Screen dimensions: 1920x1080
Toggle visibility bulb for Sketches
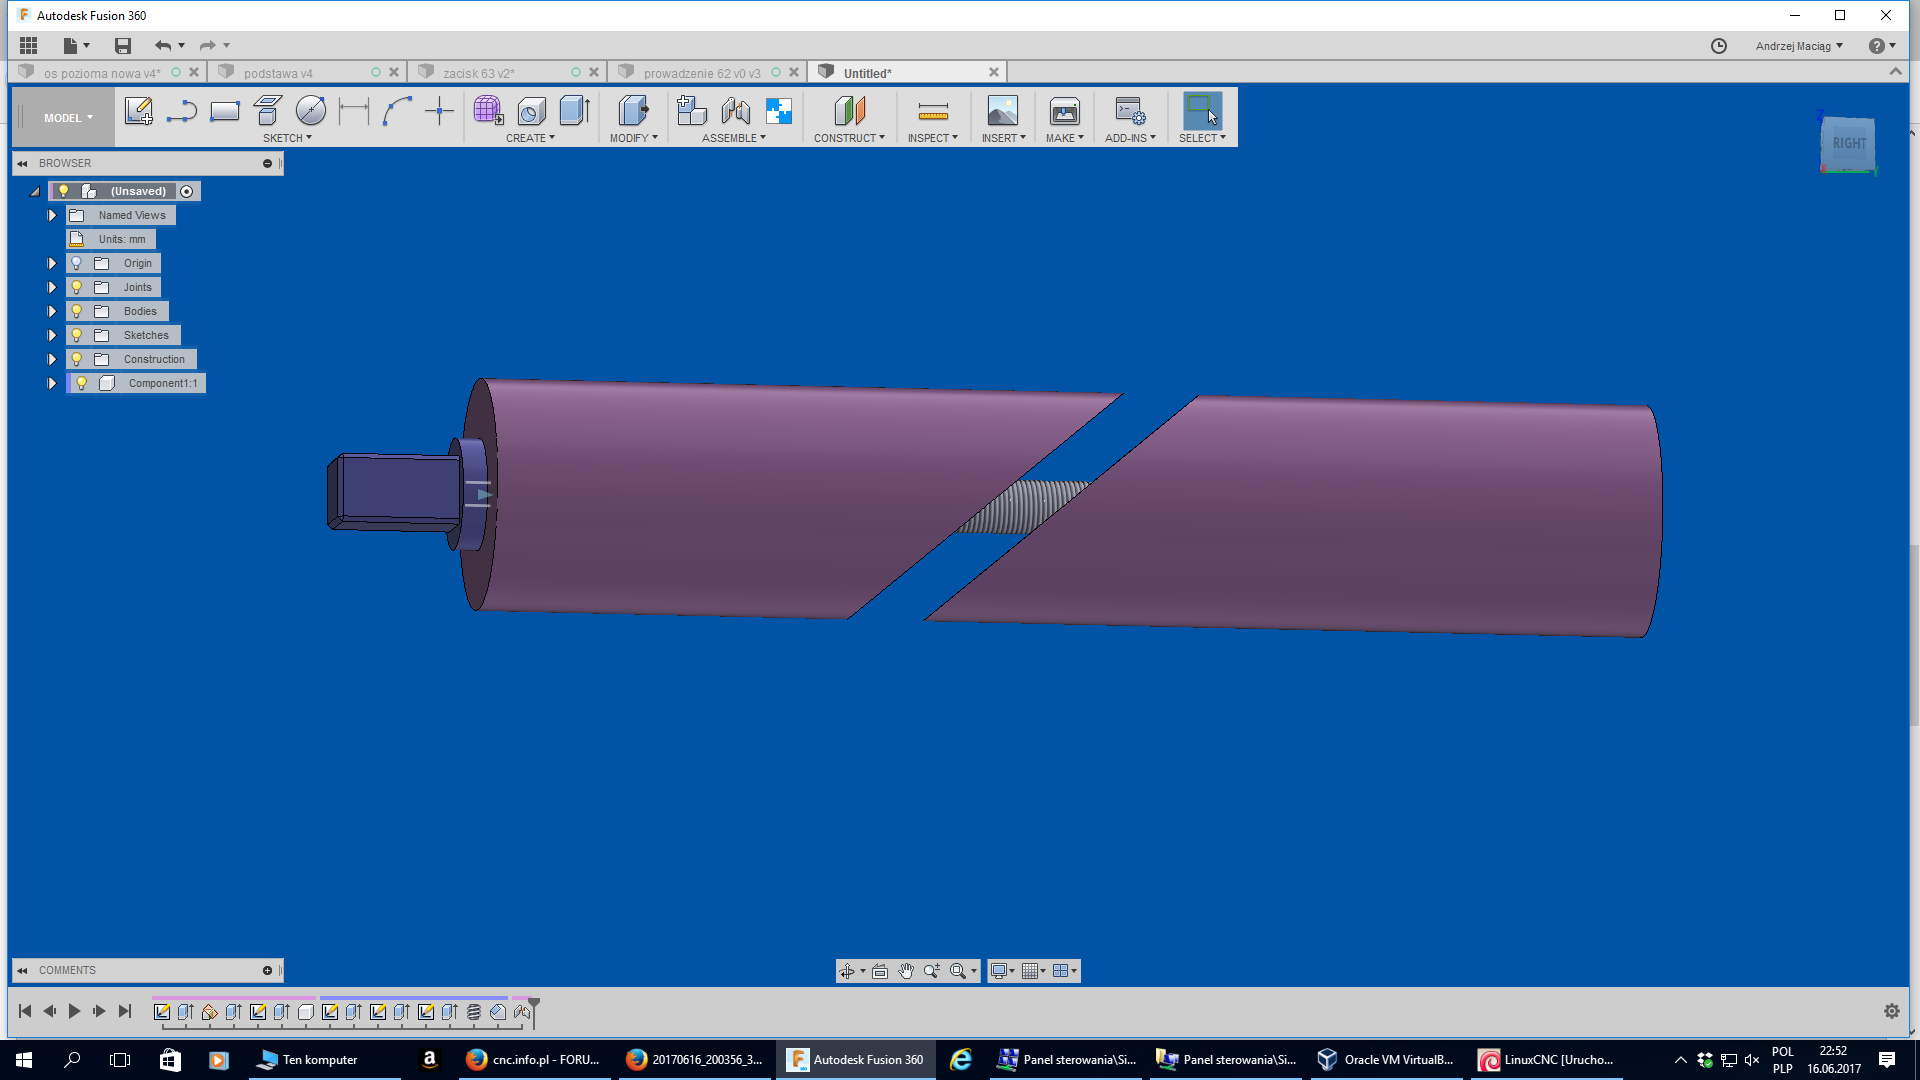click(x=76, y=335)
